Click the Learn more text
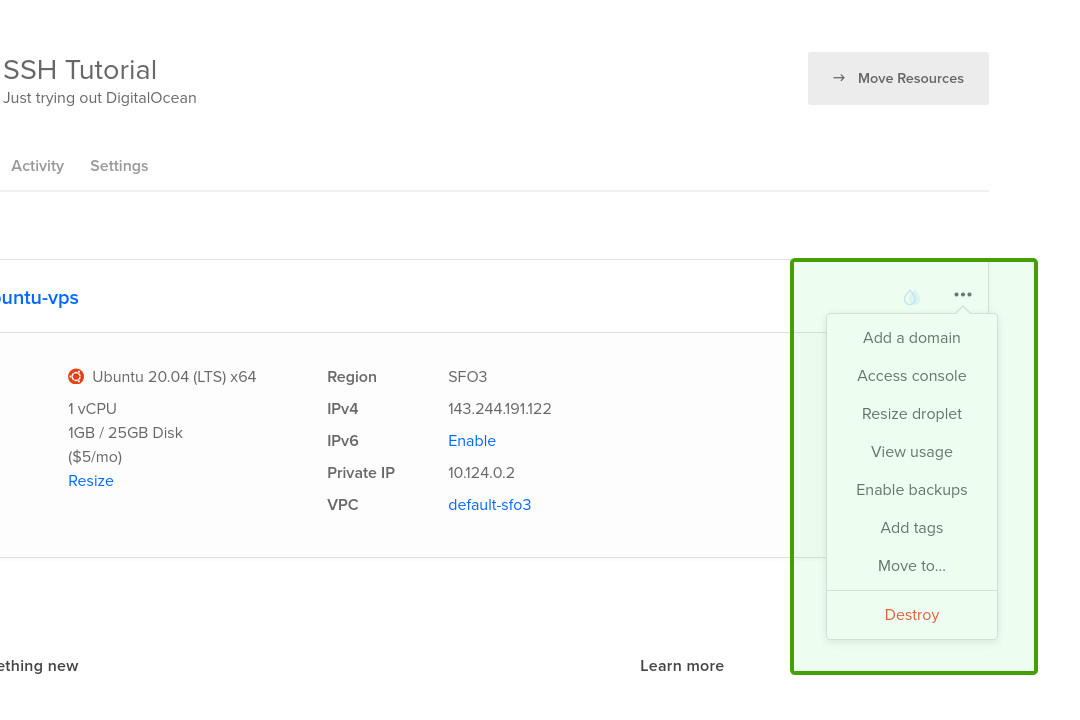 682,666
